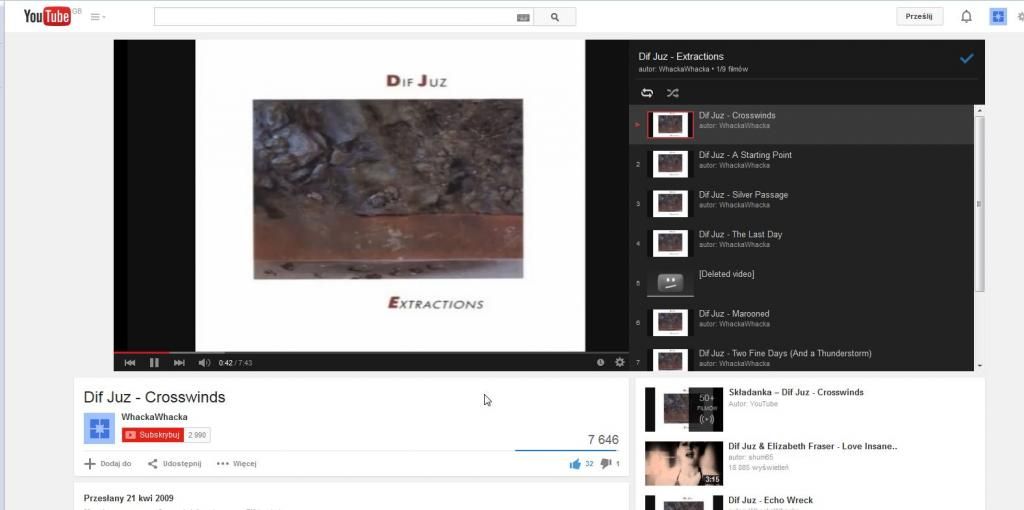
Task: Open player settings gear
Action: point(620,362)
